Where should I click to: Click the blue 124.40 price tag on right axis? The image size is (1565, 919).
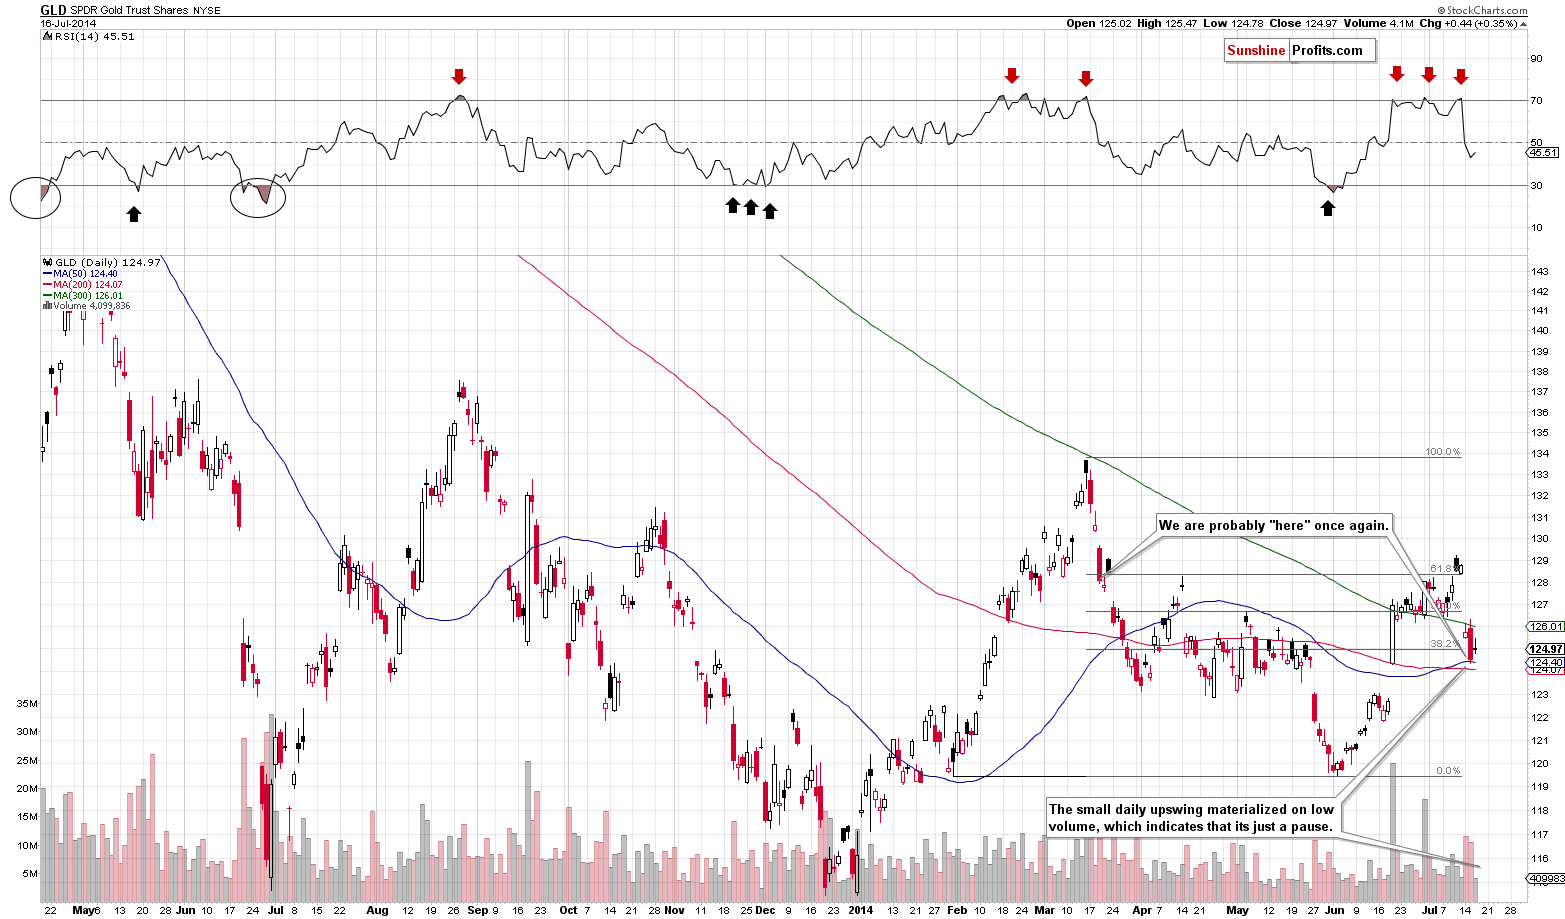pos(1546,662)
